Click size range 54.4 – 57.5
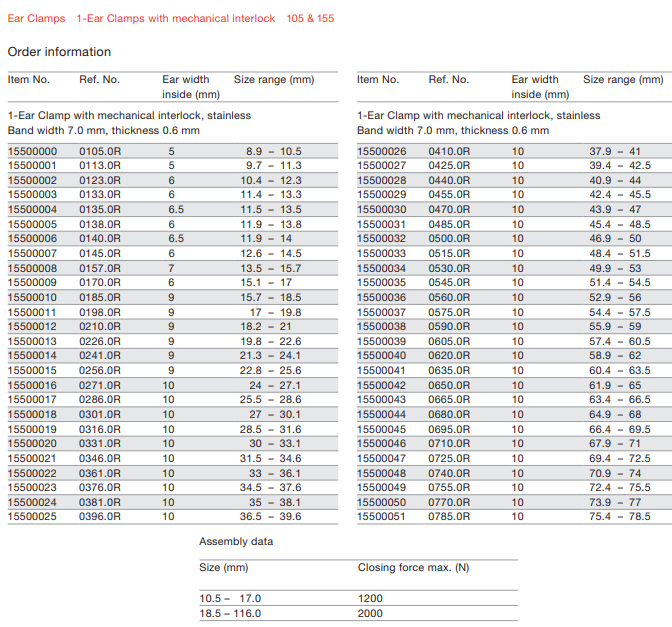The width and height of the screenshot is (672, 627). [x=620, y=312]
